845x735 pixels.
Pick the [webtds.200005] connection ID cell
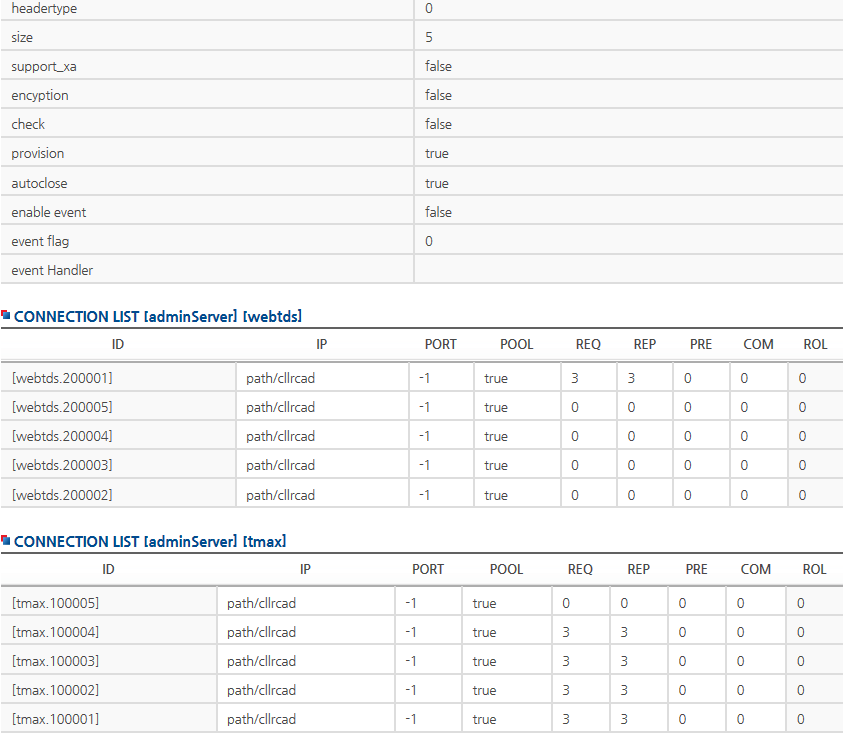[x=62, y=407]
